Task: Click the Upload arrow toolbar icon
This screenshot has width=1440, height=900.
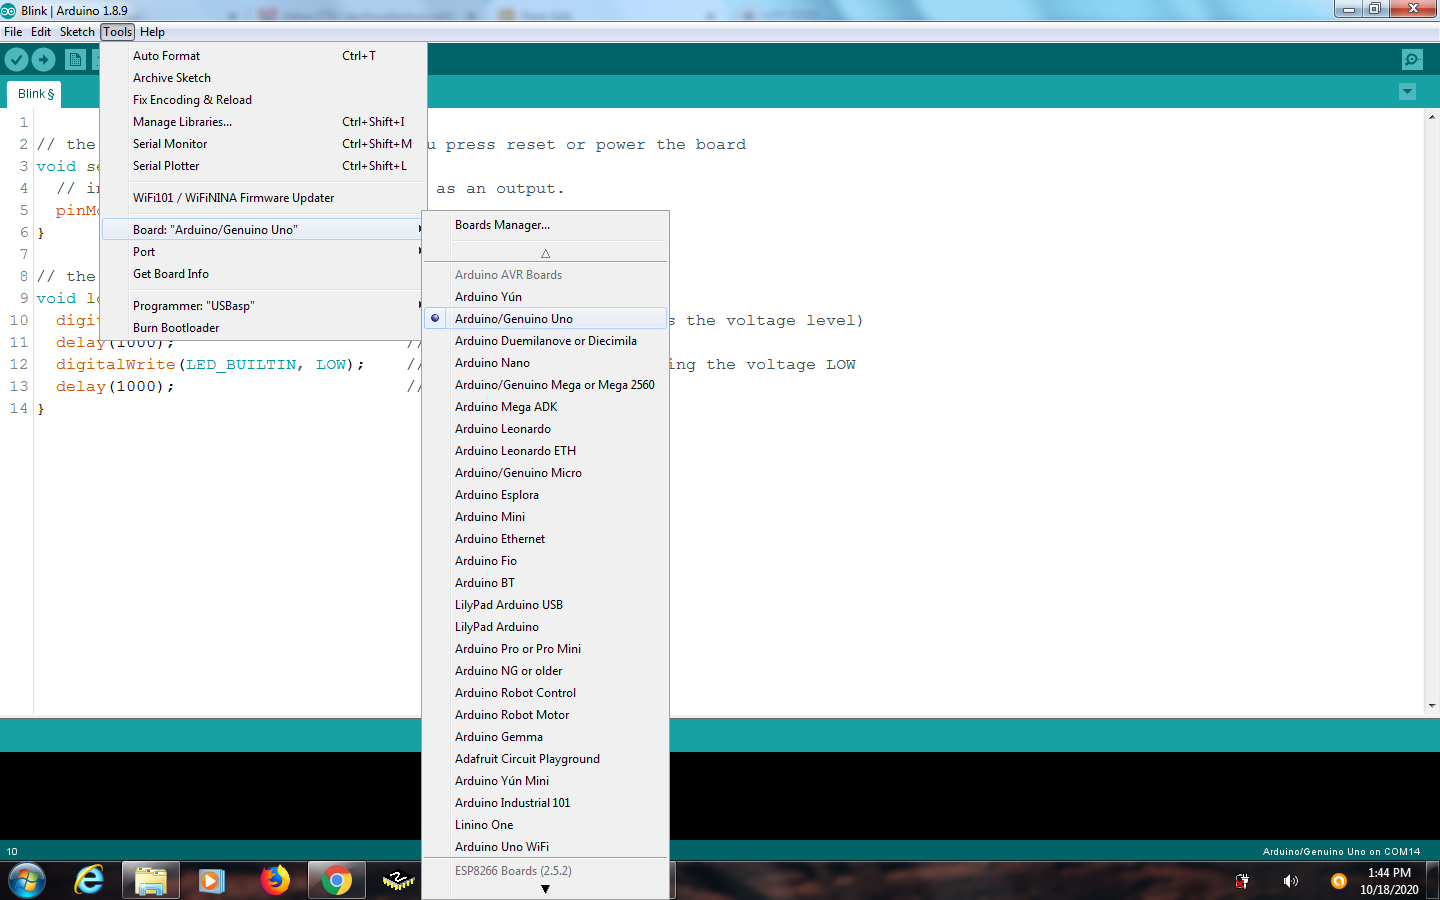Action: (x=43, y=59)
